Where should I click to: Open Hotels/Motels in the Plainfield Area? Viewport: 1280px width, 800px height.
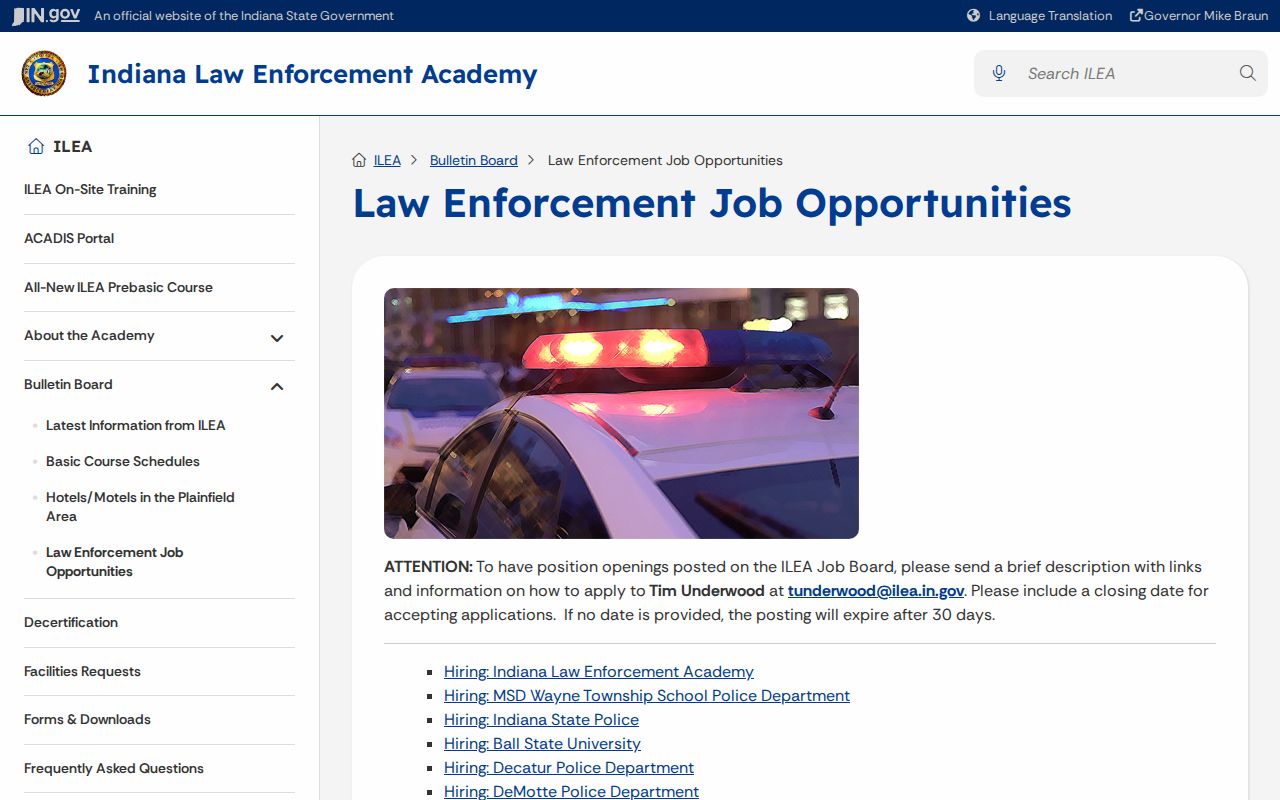point(140,507)
